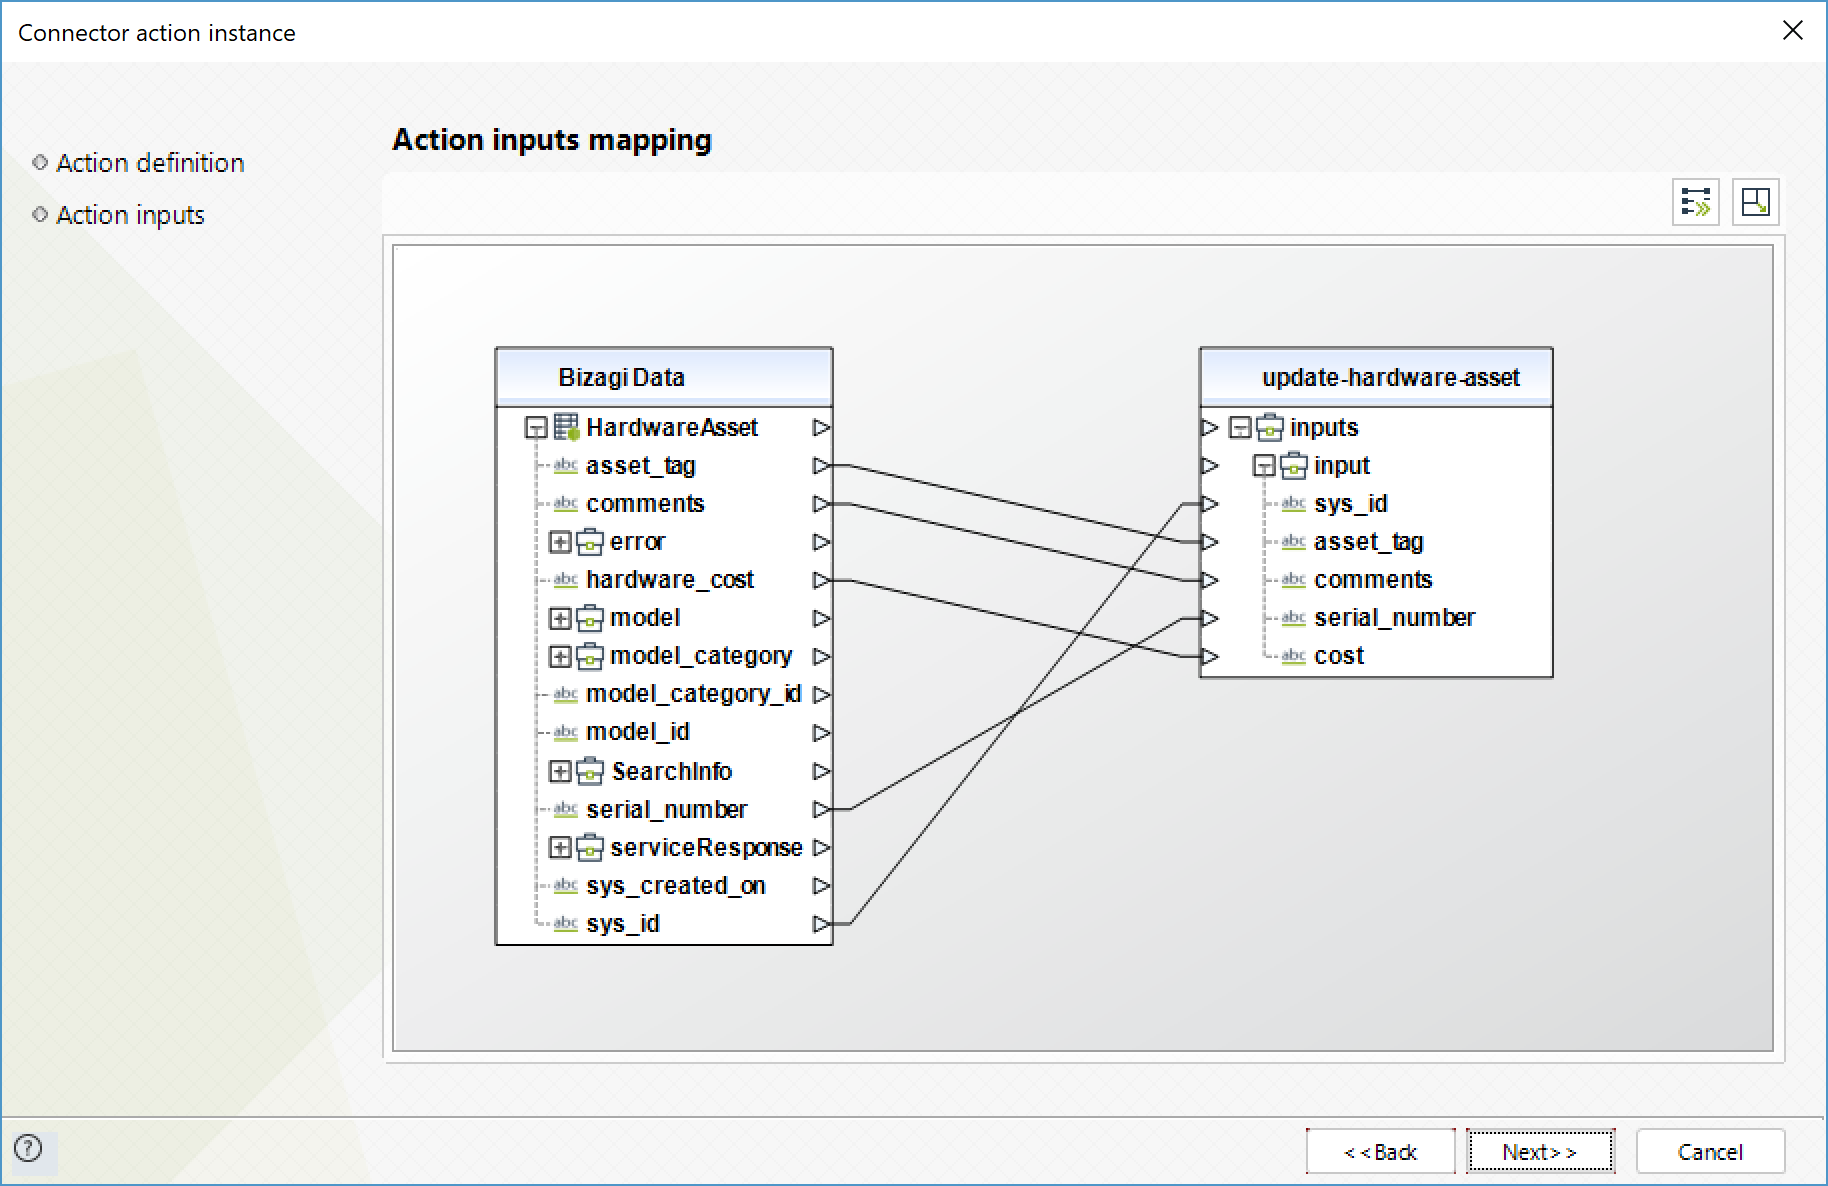Collapse the HardwareAsset tree node
This screenshot has width=1828, height=1186.
tap(536, 428)
